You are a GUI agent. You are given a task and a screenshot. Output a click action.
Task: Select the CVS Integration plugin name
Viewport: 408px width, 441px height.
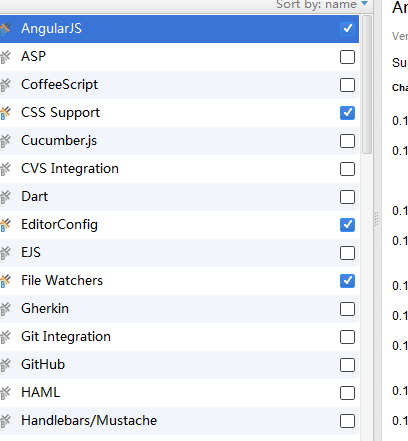coord(70,169)
